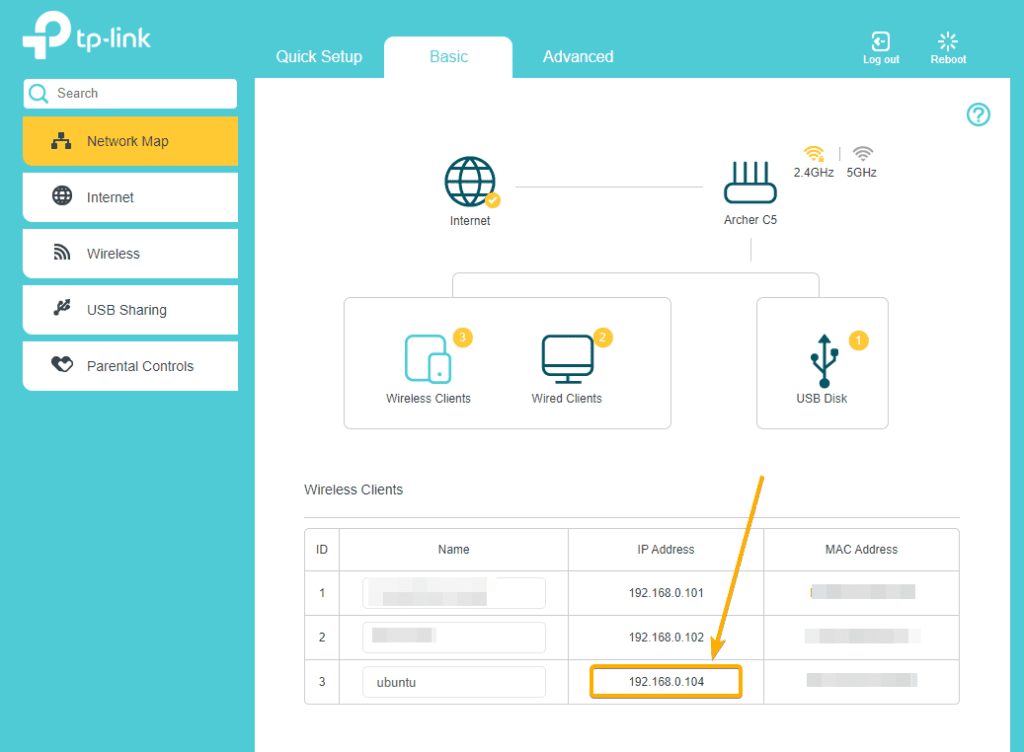
Task: Click IP address 192.168.0.102
Action: [x=666, y=637]
